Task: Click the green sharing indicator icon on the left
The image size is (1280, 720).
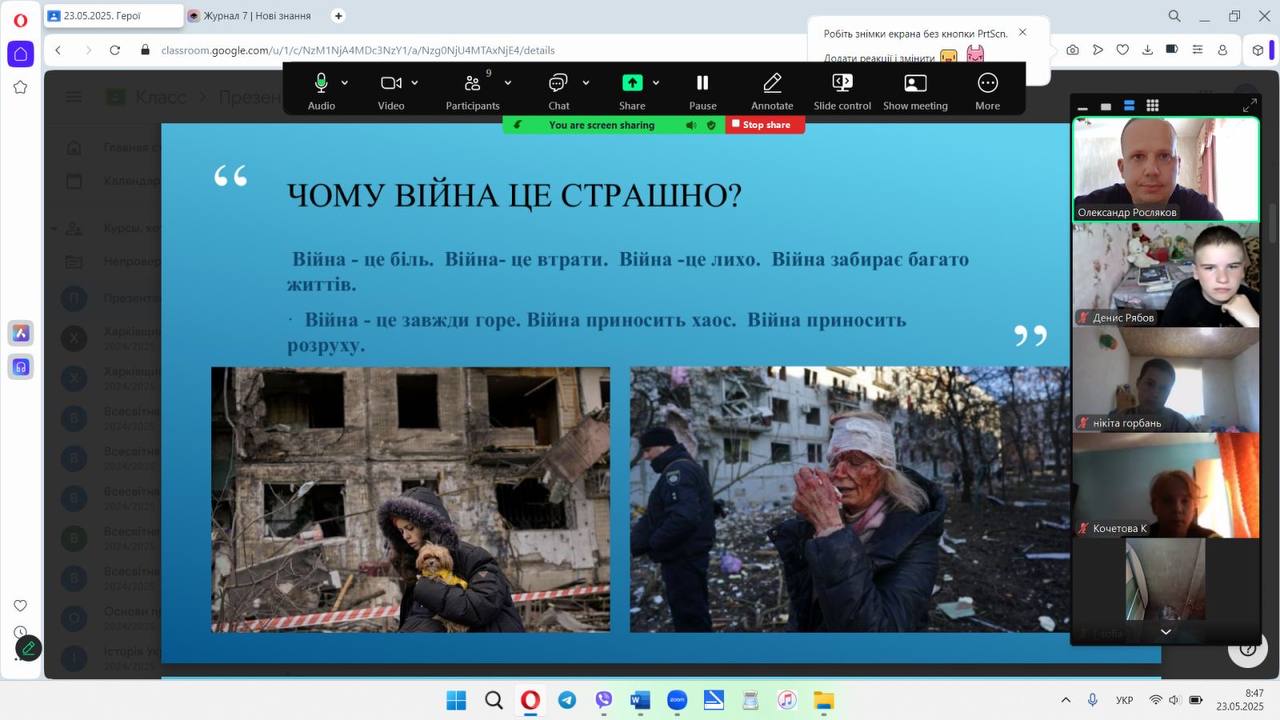Action: 517,125
